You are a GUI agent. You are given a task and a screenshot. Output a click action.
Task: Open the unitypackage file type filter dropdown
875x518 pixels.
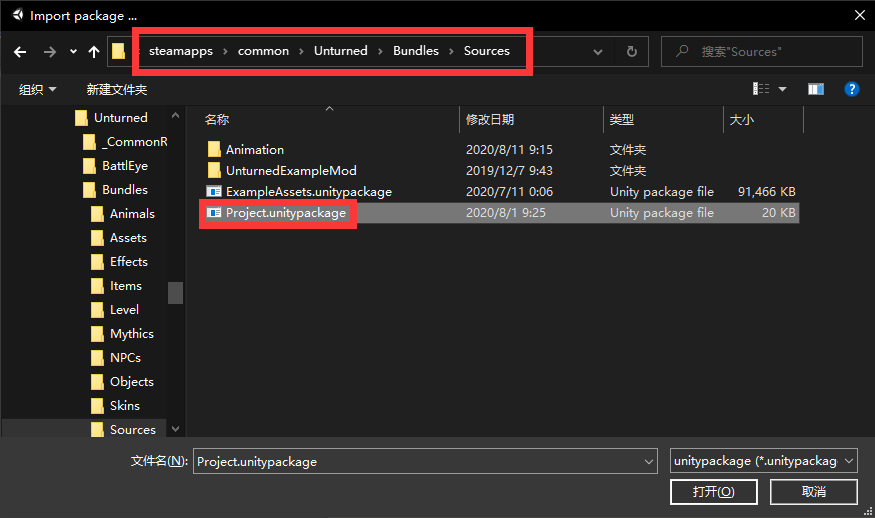764,461
